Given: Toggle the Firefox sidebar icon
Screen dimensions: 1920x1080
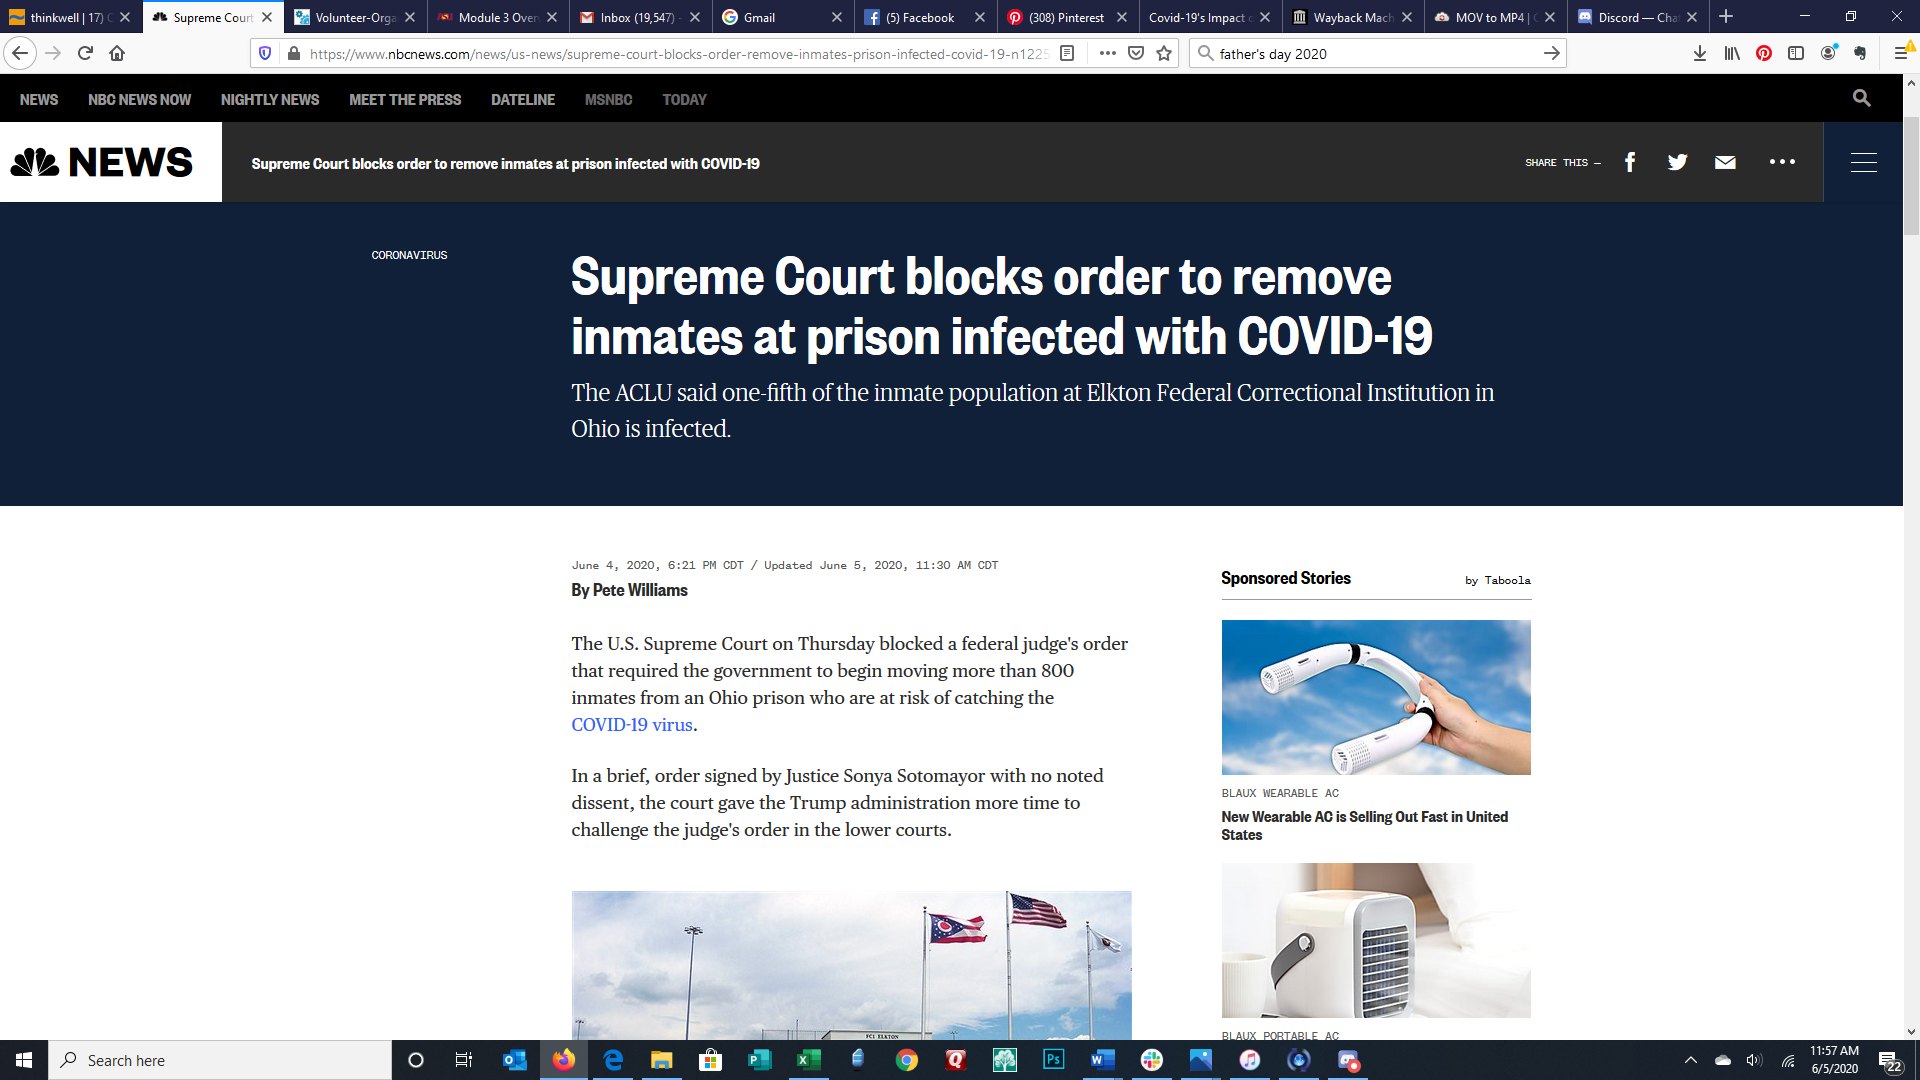Looking at the screenshot, I should pyautogui.click(x=1796, y=53).
